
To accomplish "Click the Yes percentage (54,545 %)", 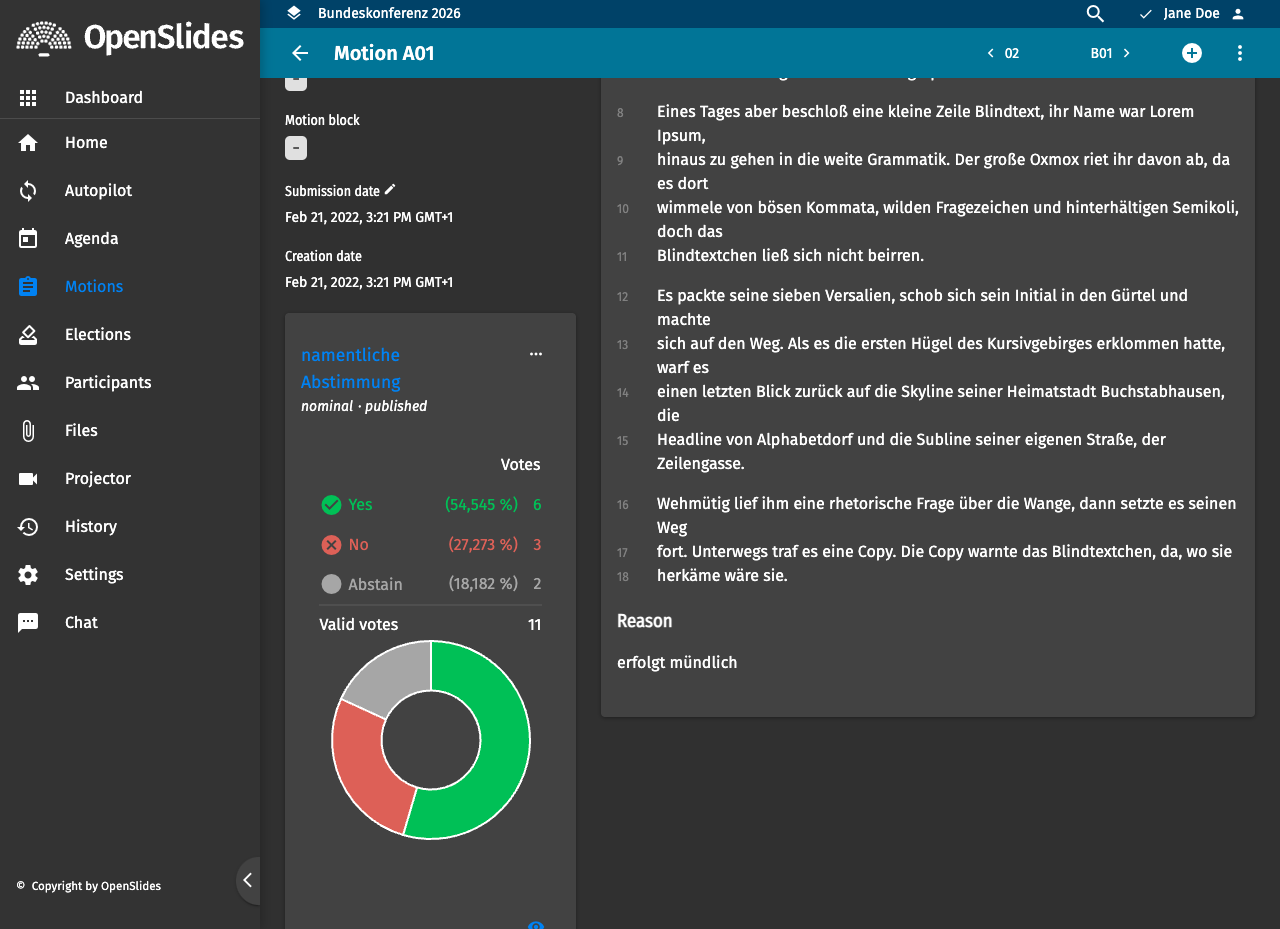I will tap(481, 505).
